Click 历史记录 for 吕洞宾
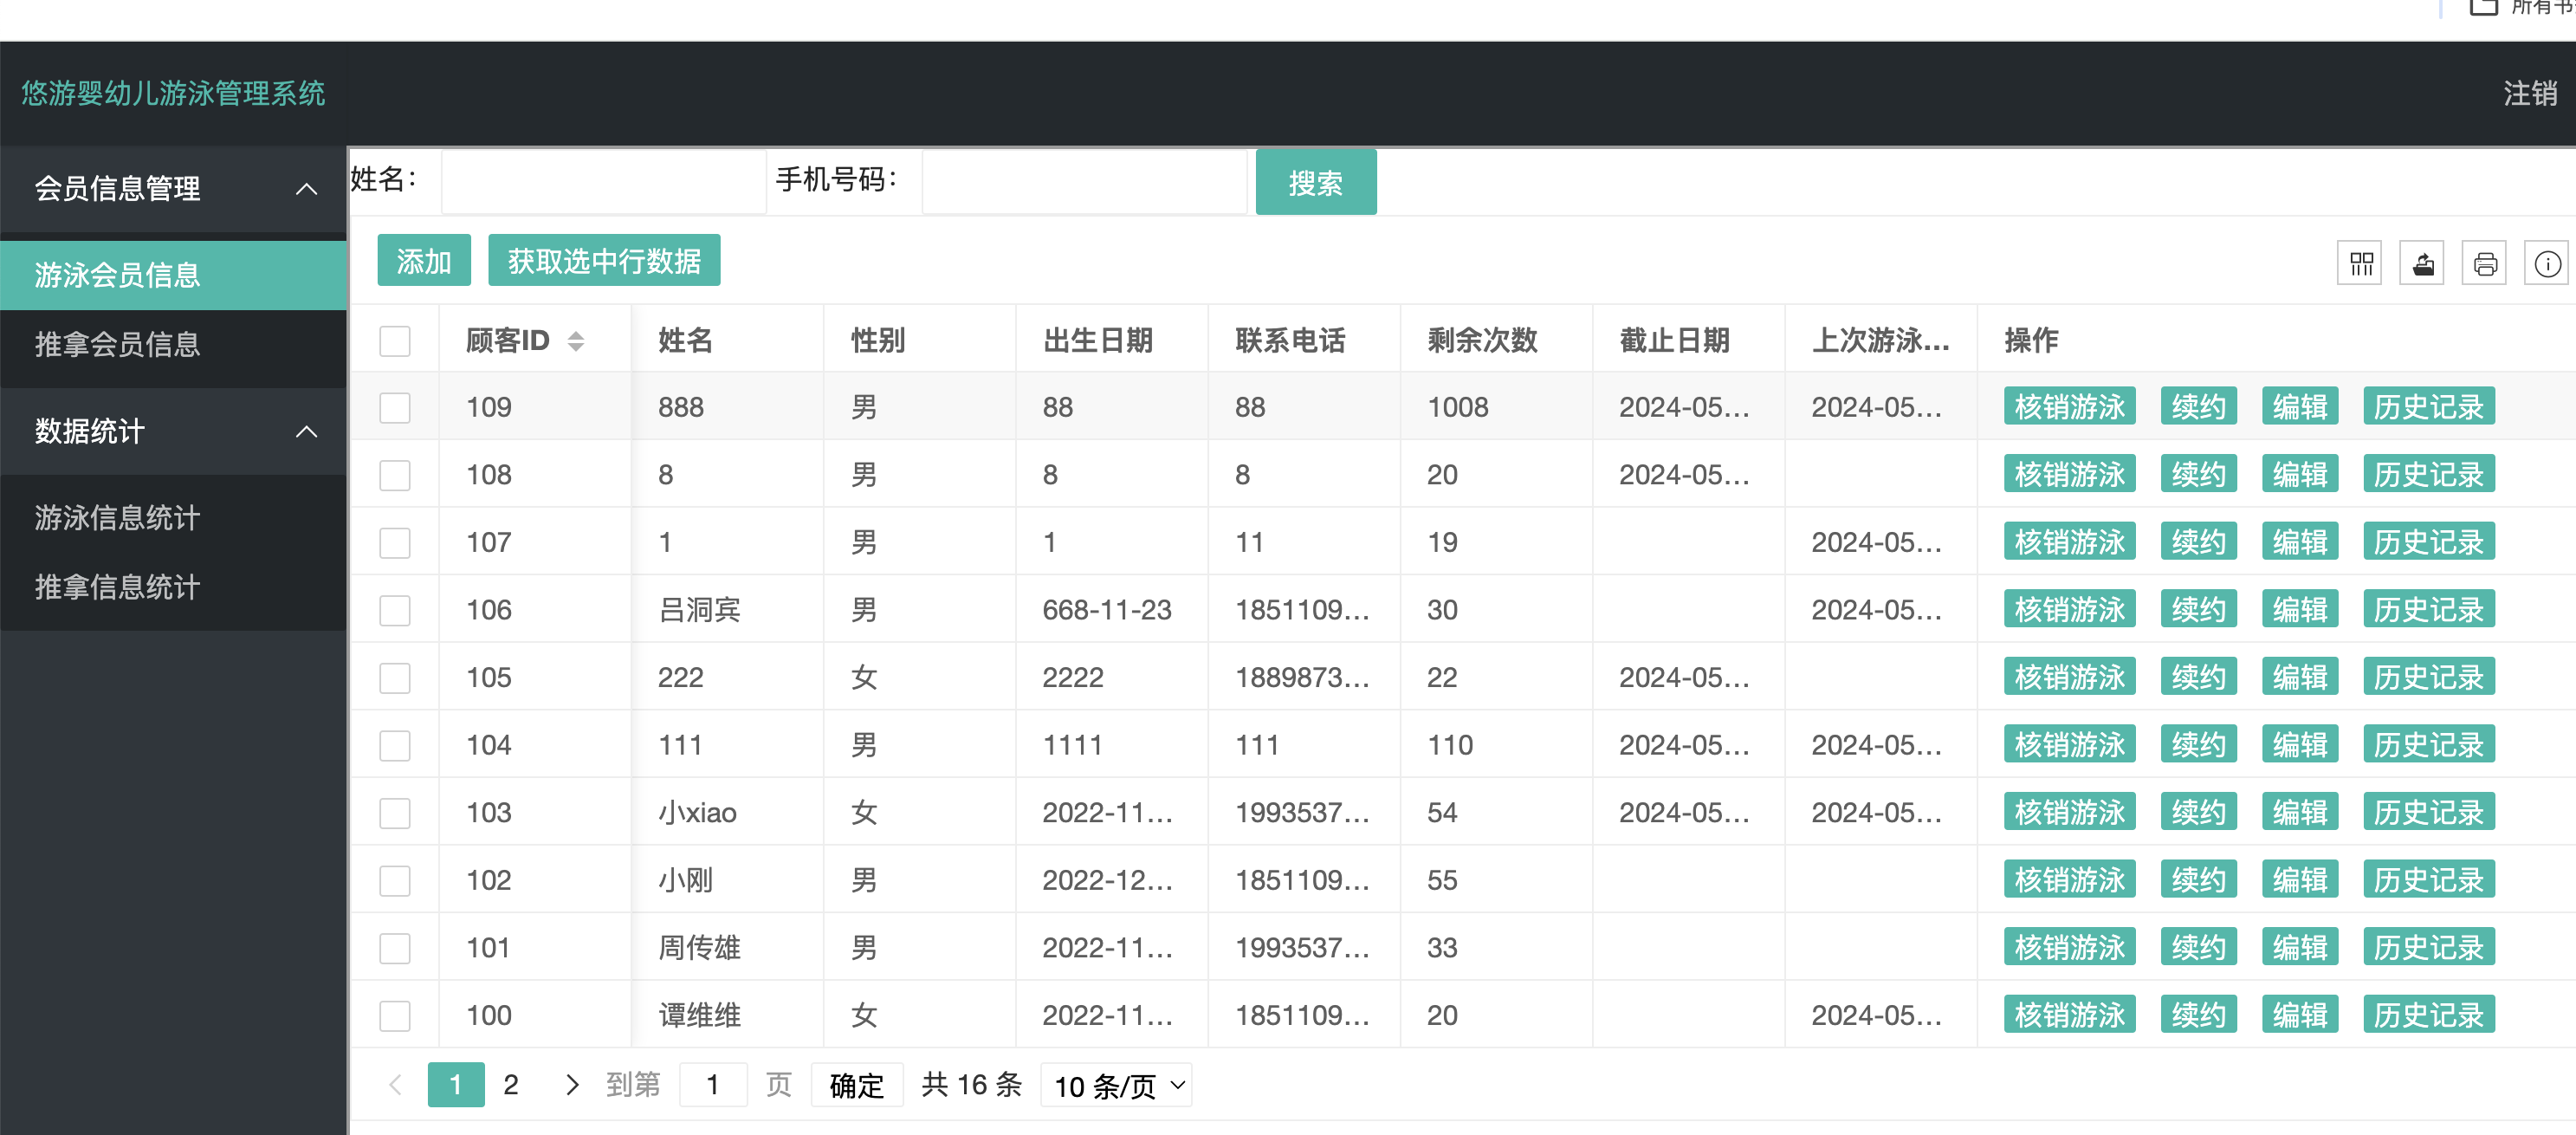 pyautogui.click(x=2428, y=610)
